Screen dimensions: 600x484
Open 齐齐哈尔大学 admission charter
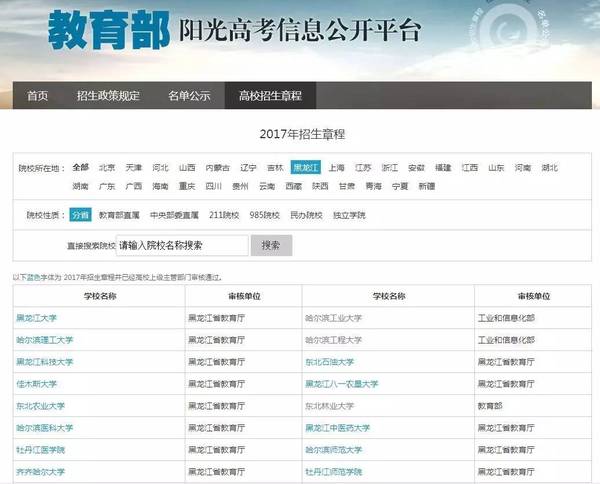[x=41, y=472]
